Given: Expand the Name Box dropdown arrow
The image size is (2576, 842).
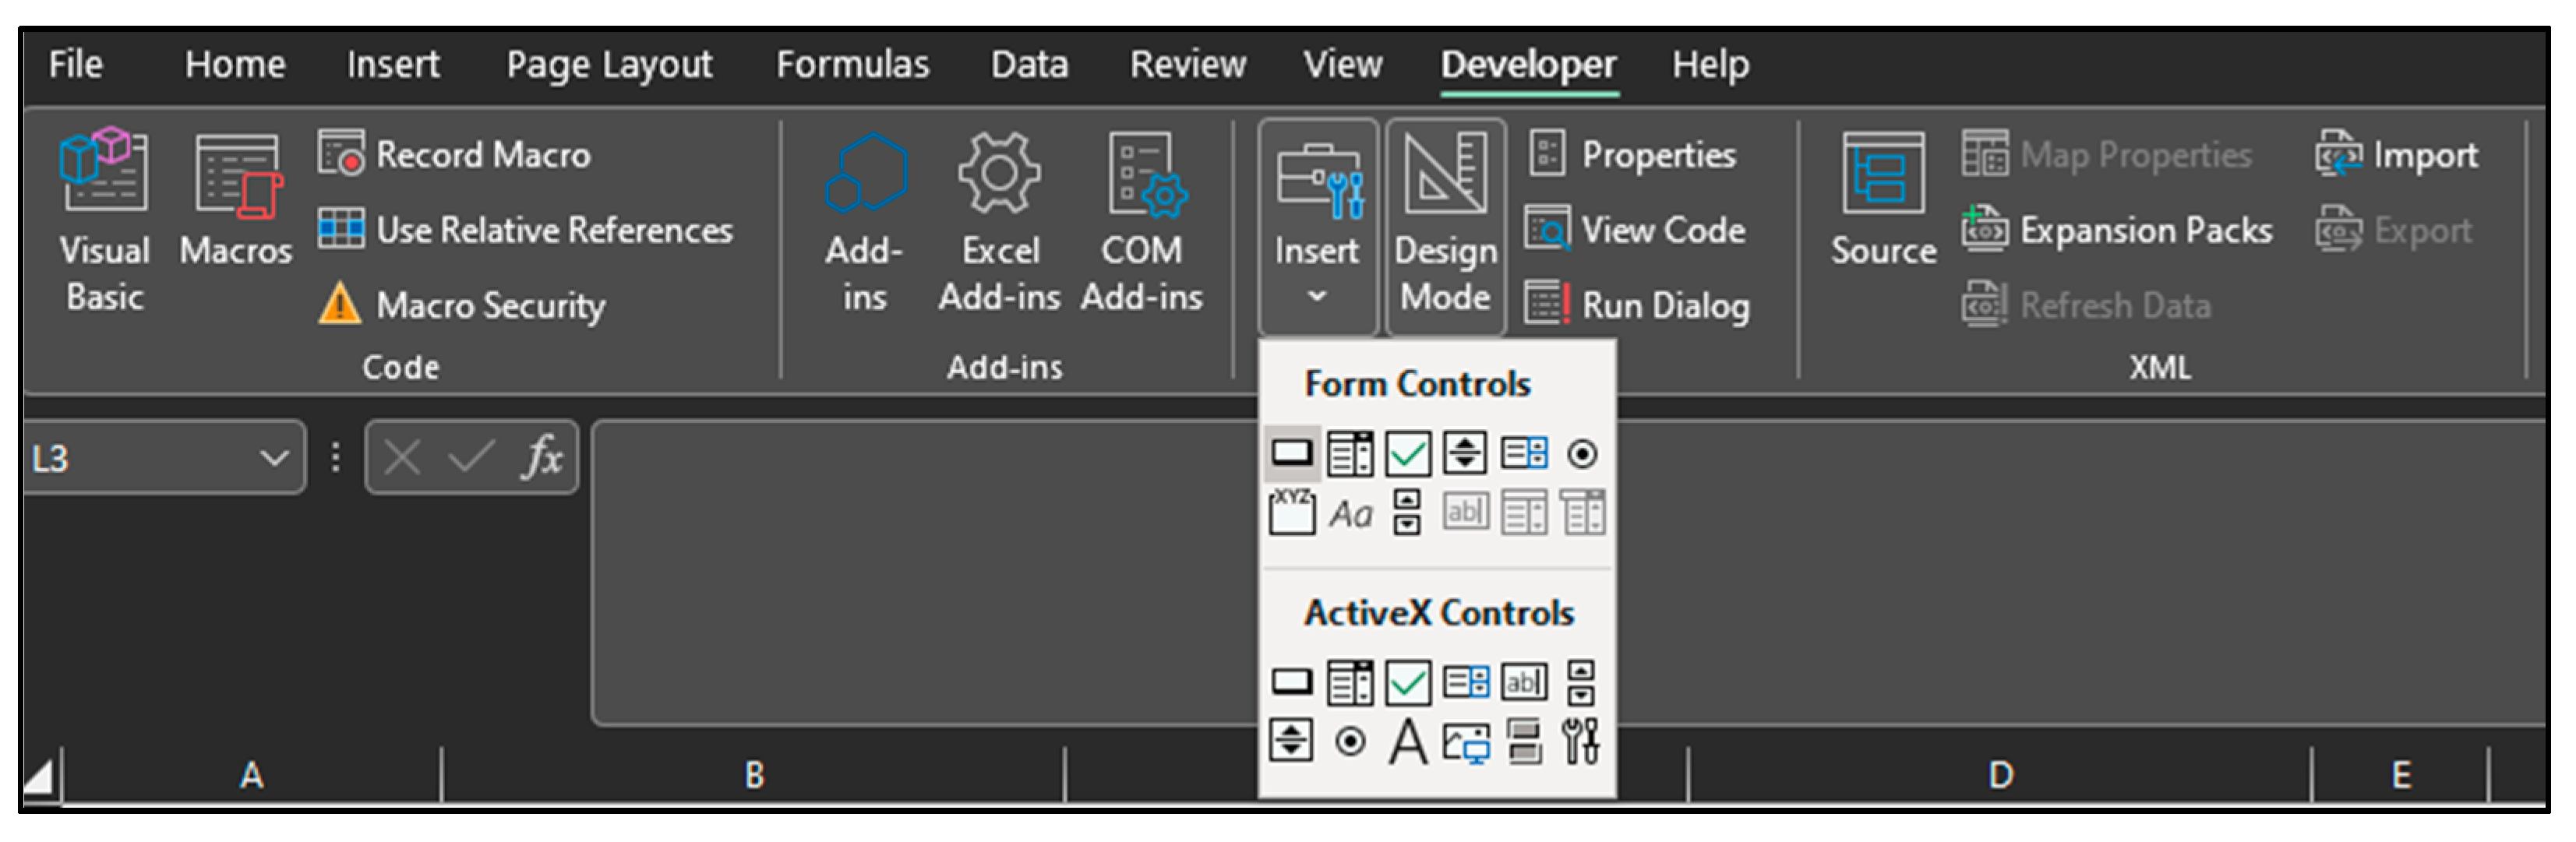Looking at the screenshot, I should click(x=273, y=458).
